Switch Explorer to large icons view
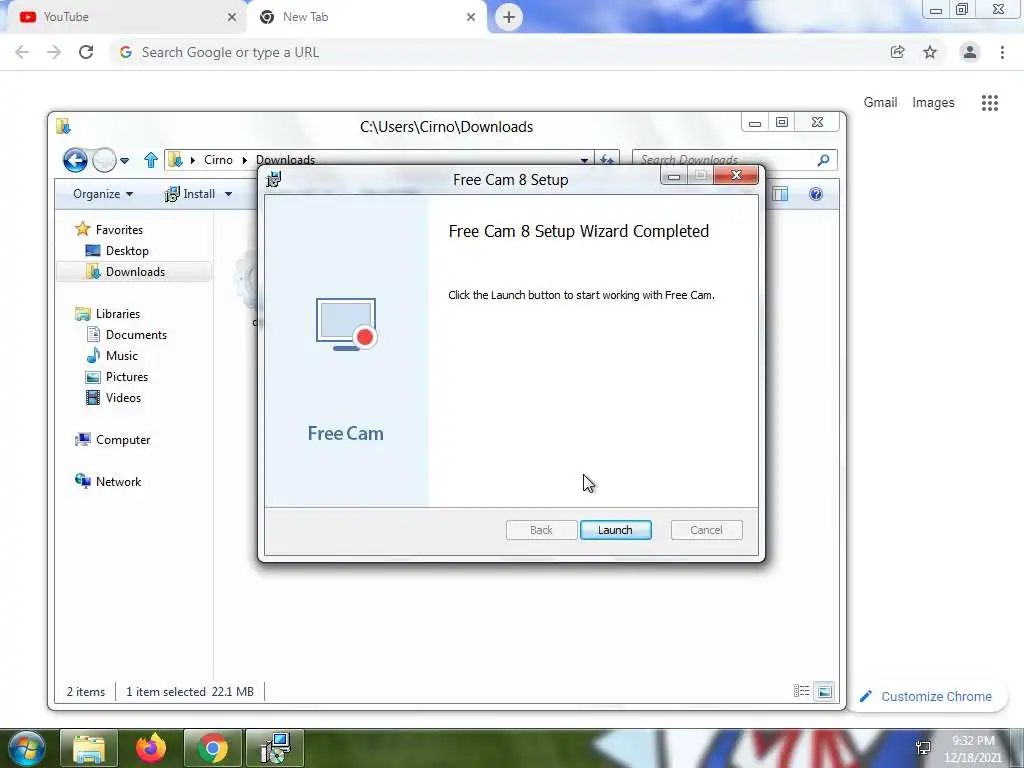Viewport: 1024px width, 768px height. click(x=825, y=691)
